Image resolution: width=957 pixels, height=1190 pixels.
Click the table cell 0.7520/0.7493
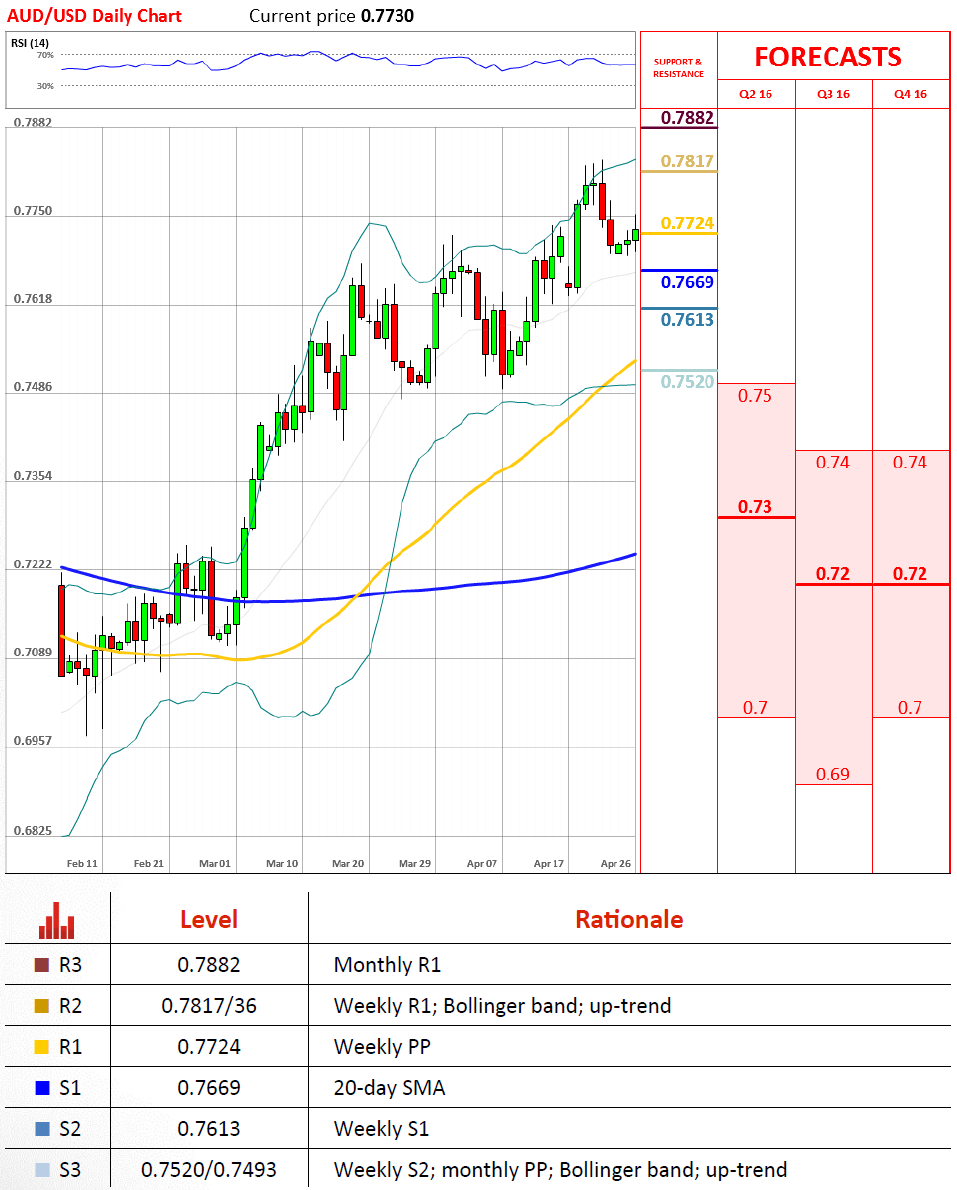(209, 1170)
